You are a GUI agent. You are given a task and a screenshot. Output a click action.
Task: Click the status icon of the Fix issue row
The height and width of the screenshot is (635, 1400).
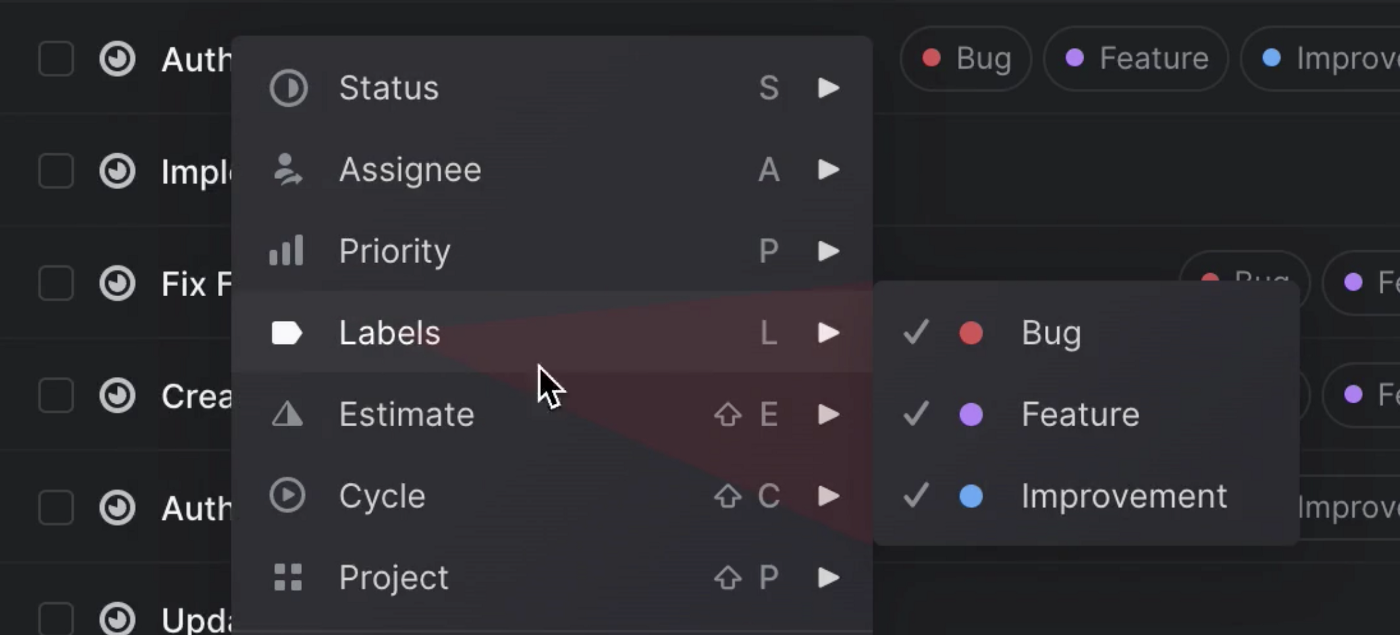(118, 284)
